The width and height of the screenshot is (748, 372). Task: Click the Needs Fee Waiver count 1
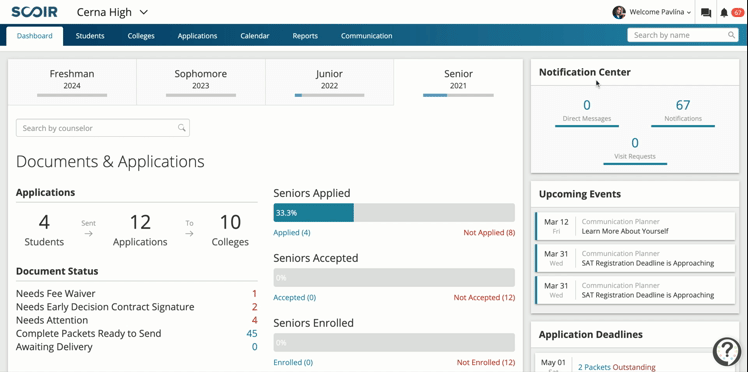[254, 294]
